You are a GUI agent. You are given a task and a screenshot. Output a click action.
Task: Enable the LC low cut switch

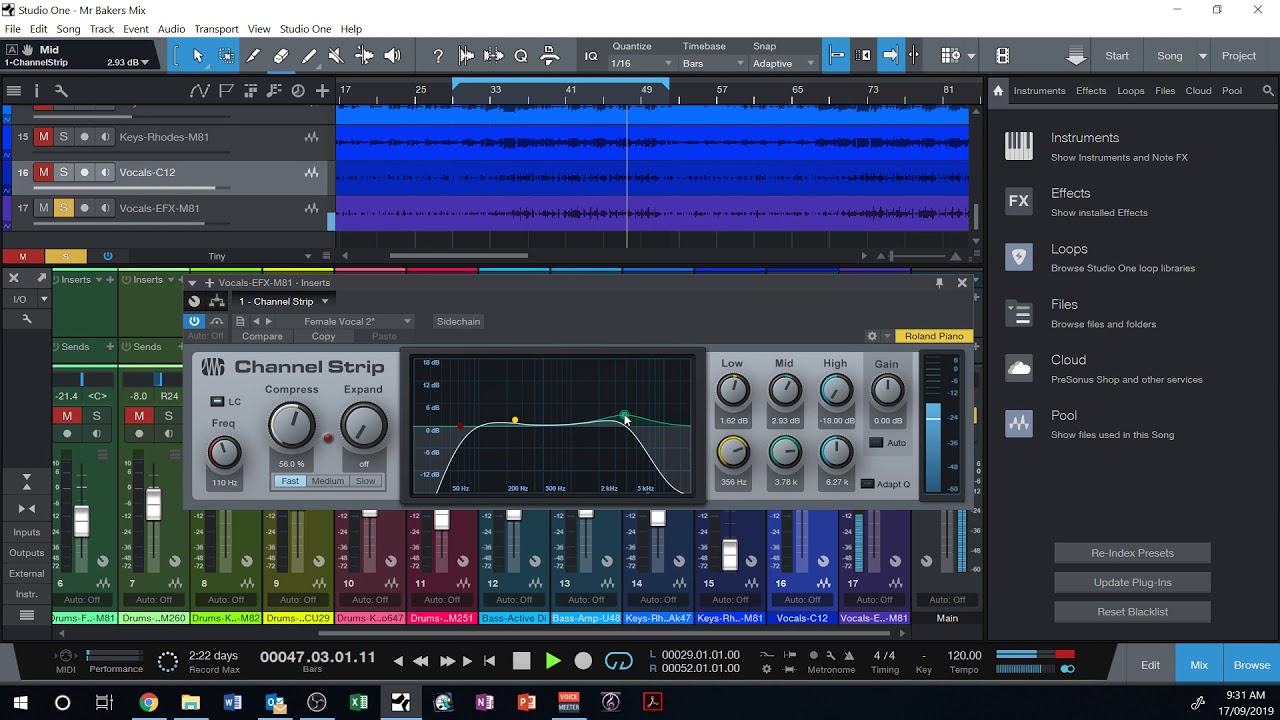coord(217,401)
